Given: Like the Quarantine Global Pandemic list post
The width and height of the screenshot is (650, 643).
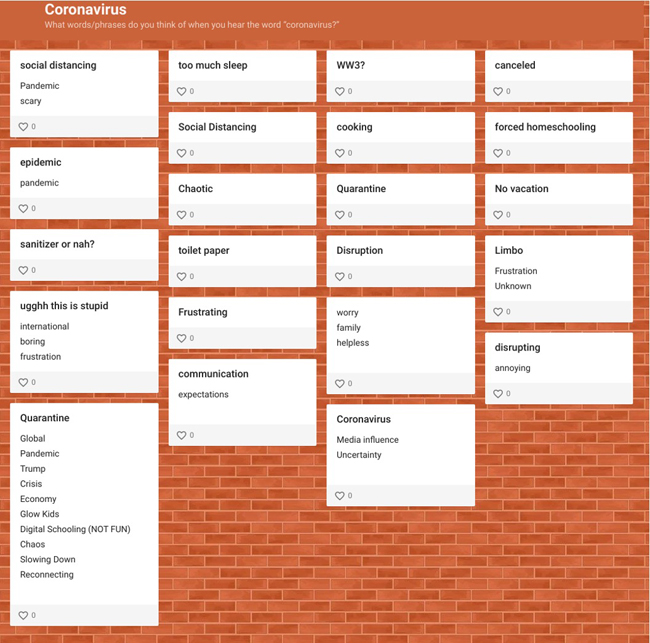Looking at the screenshot, I should [23, 615].
